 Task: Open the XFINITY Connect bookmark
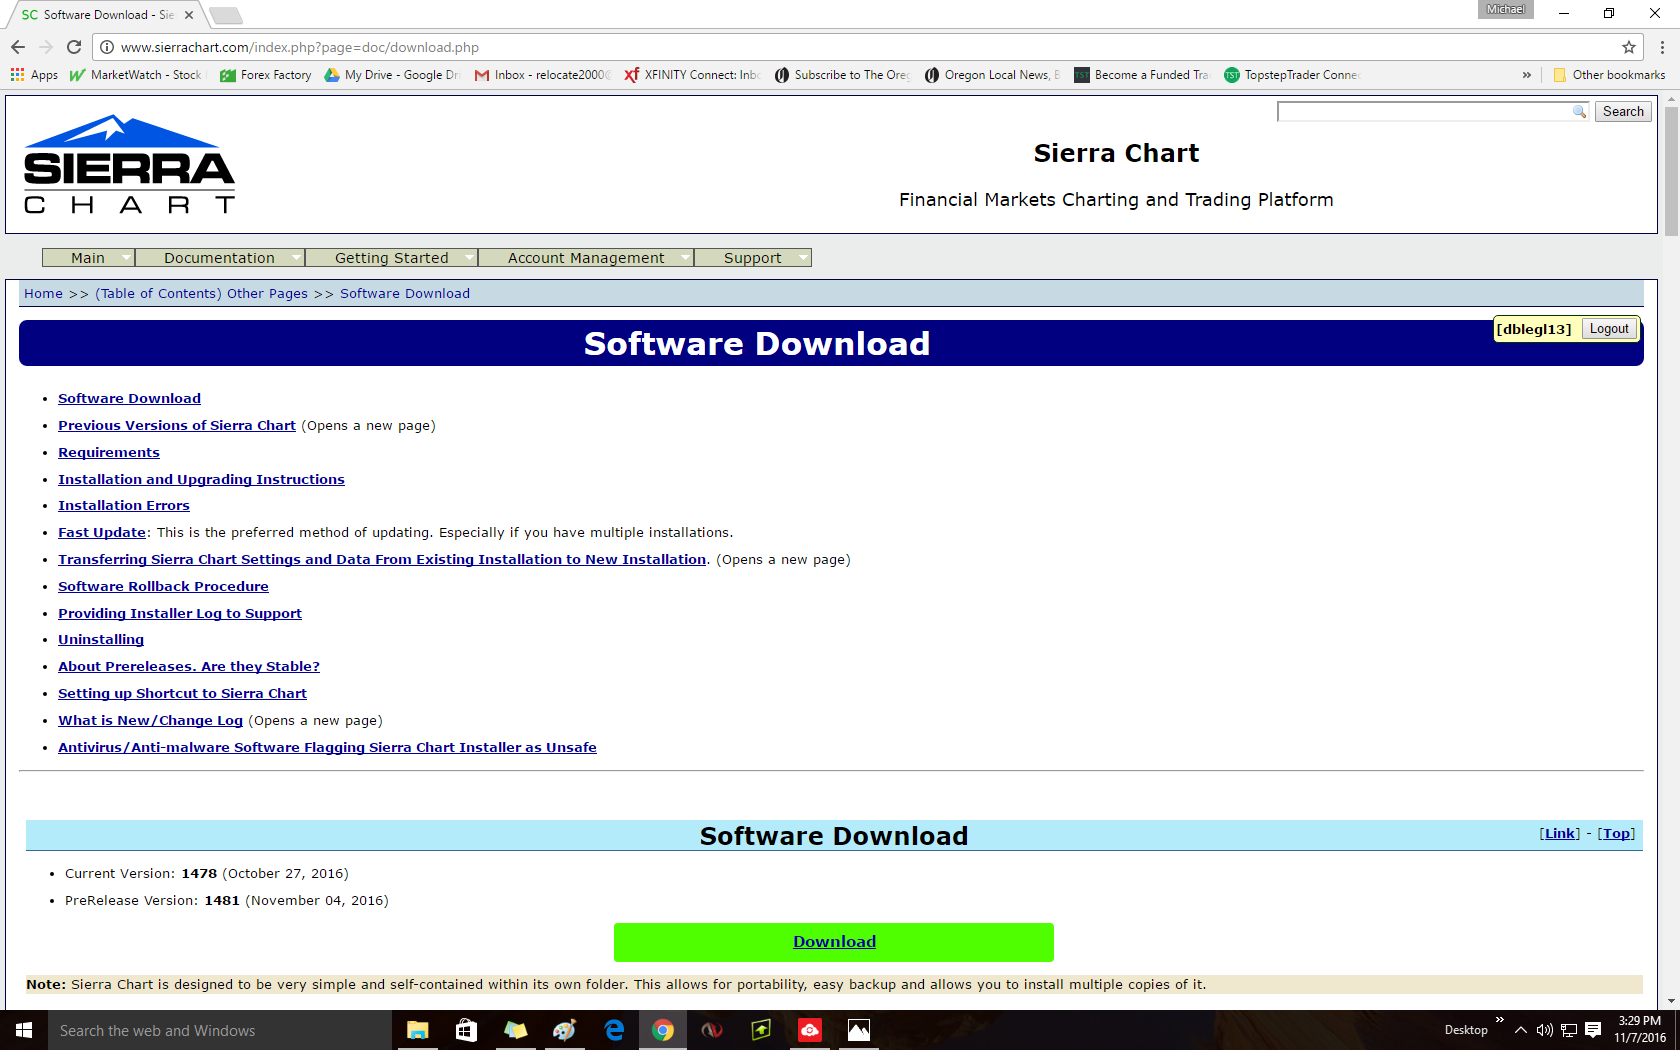pos(692,75)
